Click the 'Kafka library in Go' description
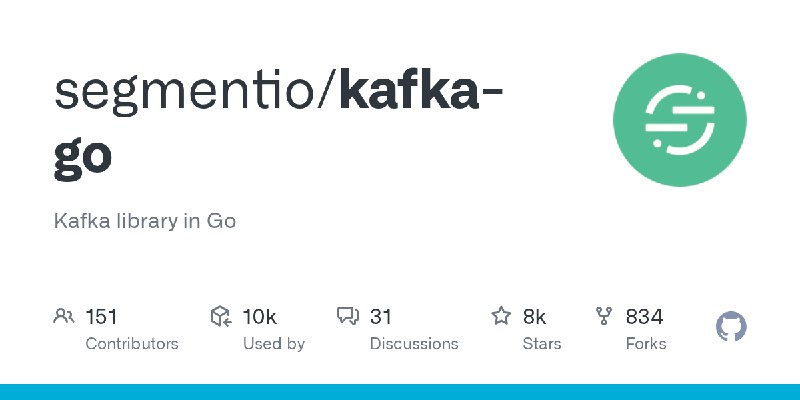Screen dimensions: 800x400 145,221
